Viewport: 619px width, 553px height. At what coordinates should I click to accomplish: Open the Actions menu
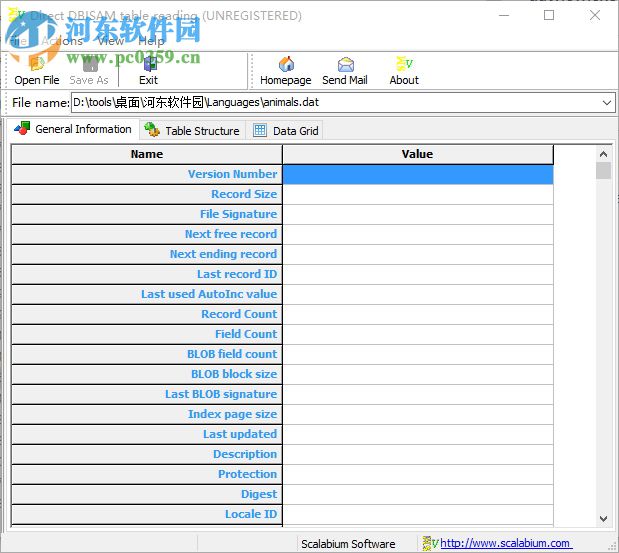(62, 41)
